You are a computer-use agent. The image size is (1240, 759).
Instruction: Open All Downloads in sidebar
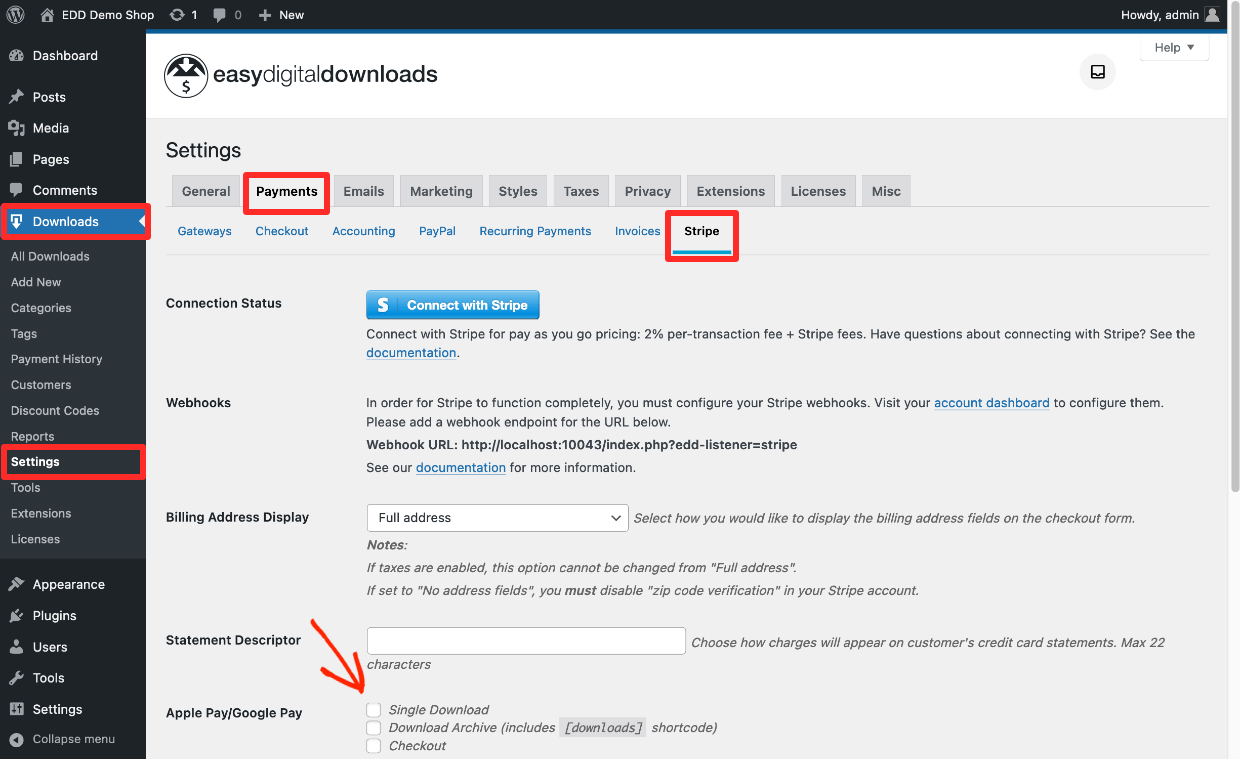tap(50, 257)
